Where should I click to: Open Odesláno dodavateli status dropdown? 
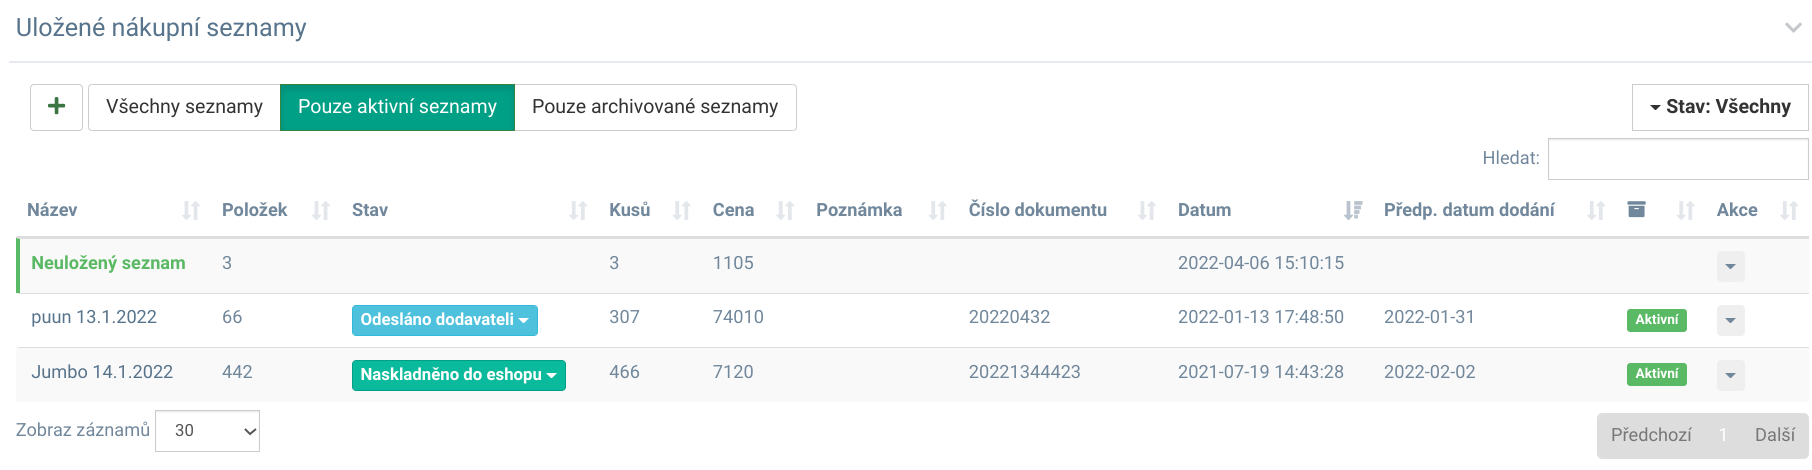[444, 320]
